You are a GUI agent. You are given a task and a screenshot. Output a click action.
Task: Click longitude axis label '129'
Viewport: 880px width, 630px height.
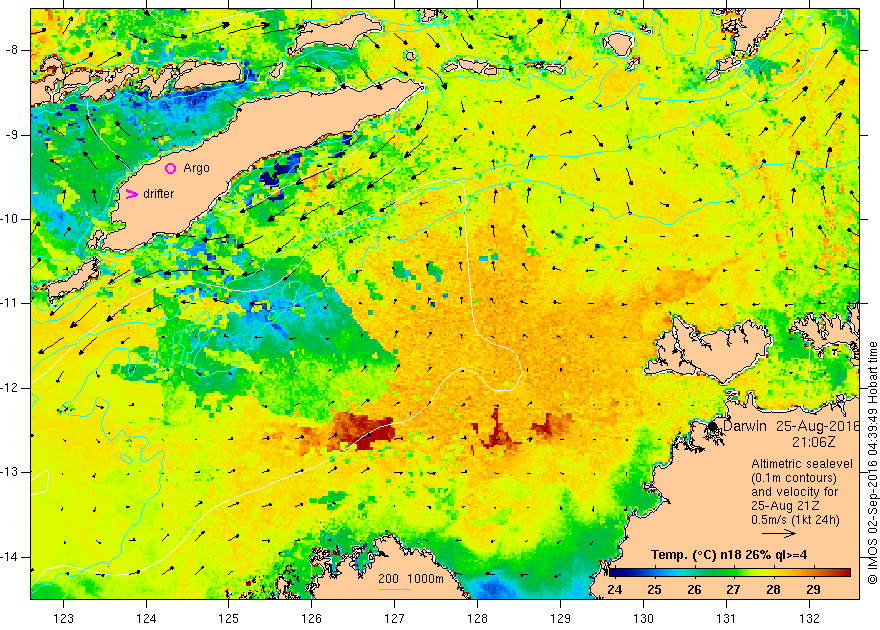[561, 618]
